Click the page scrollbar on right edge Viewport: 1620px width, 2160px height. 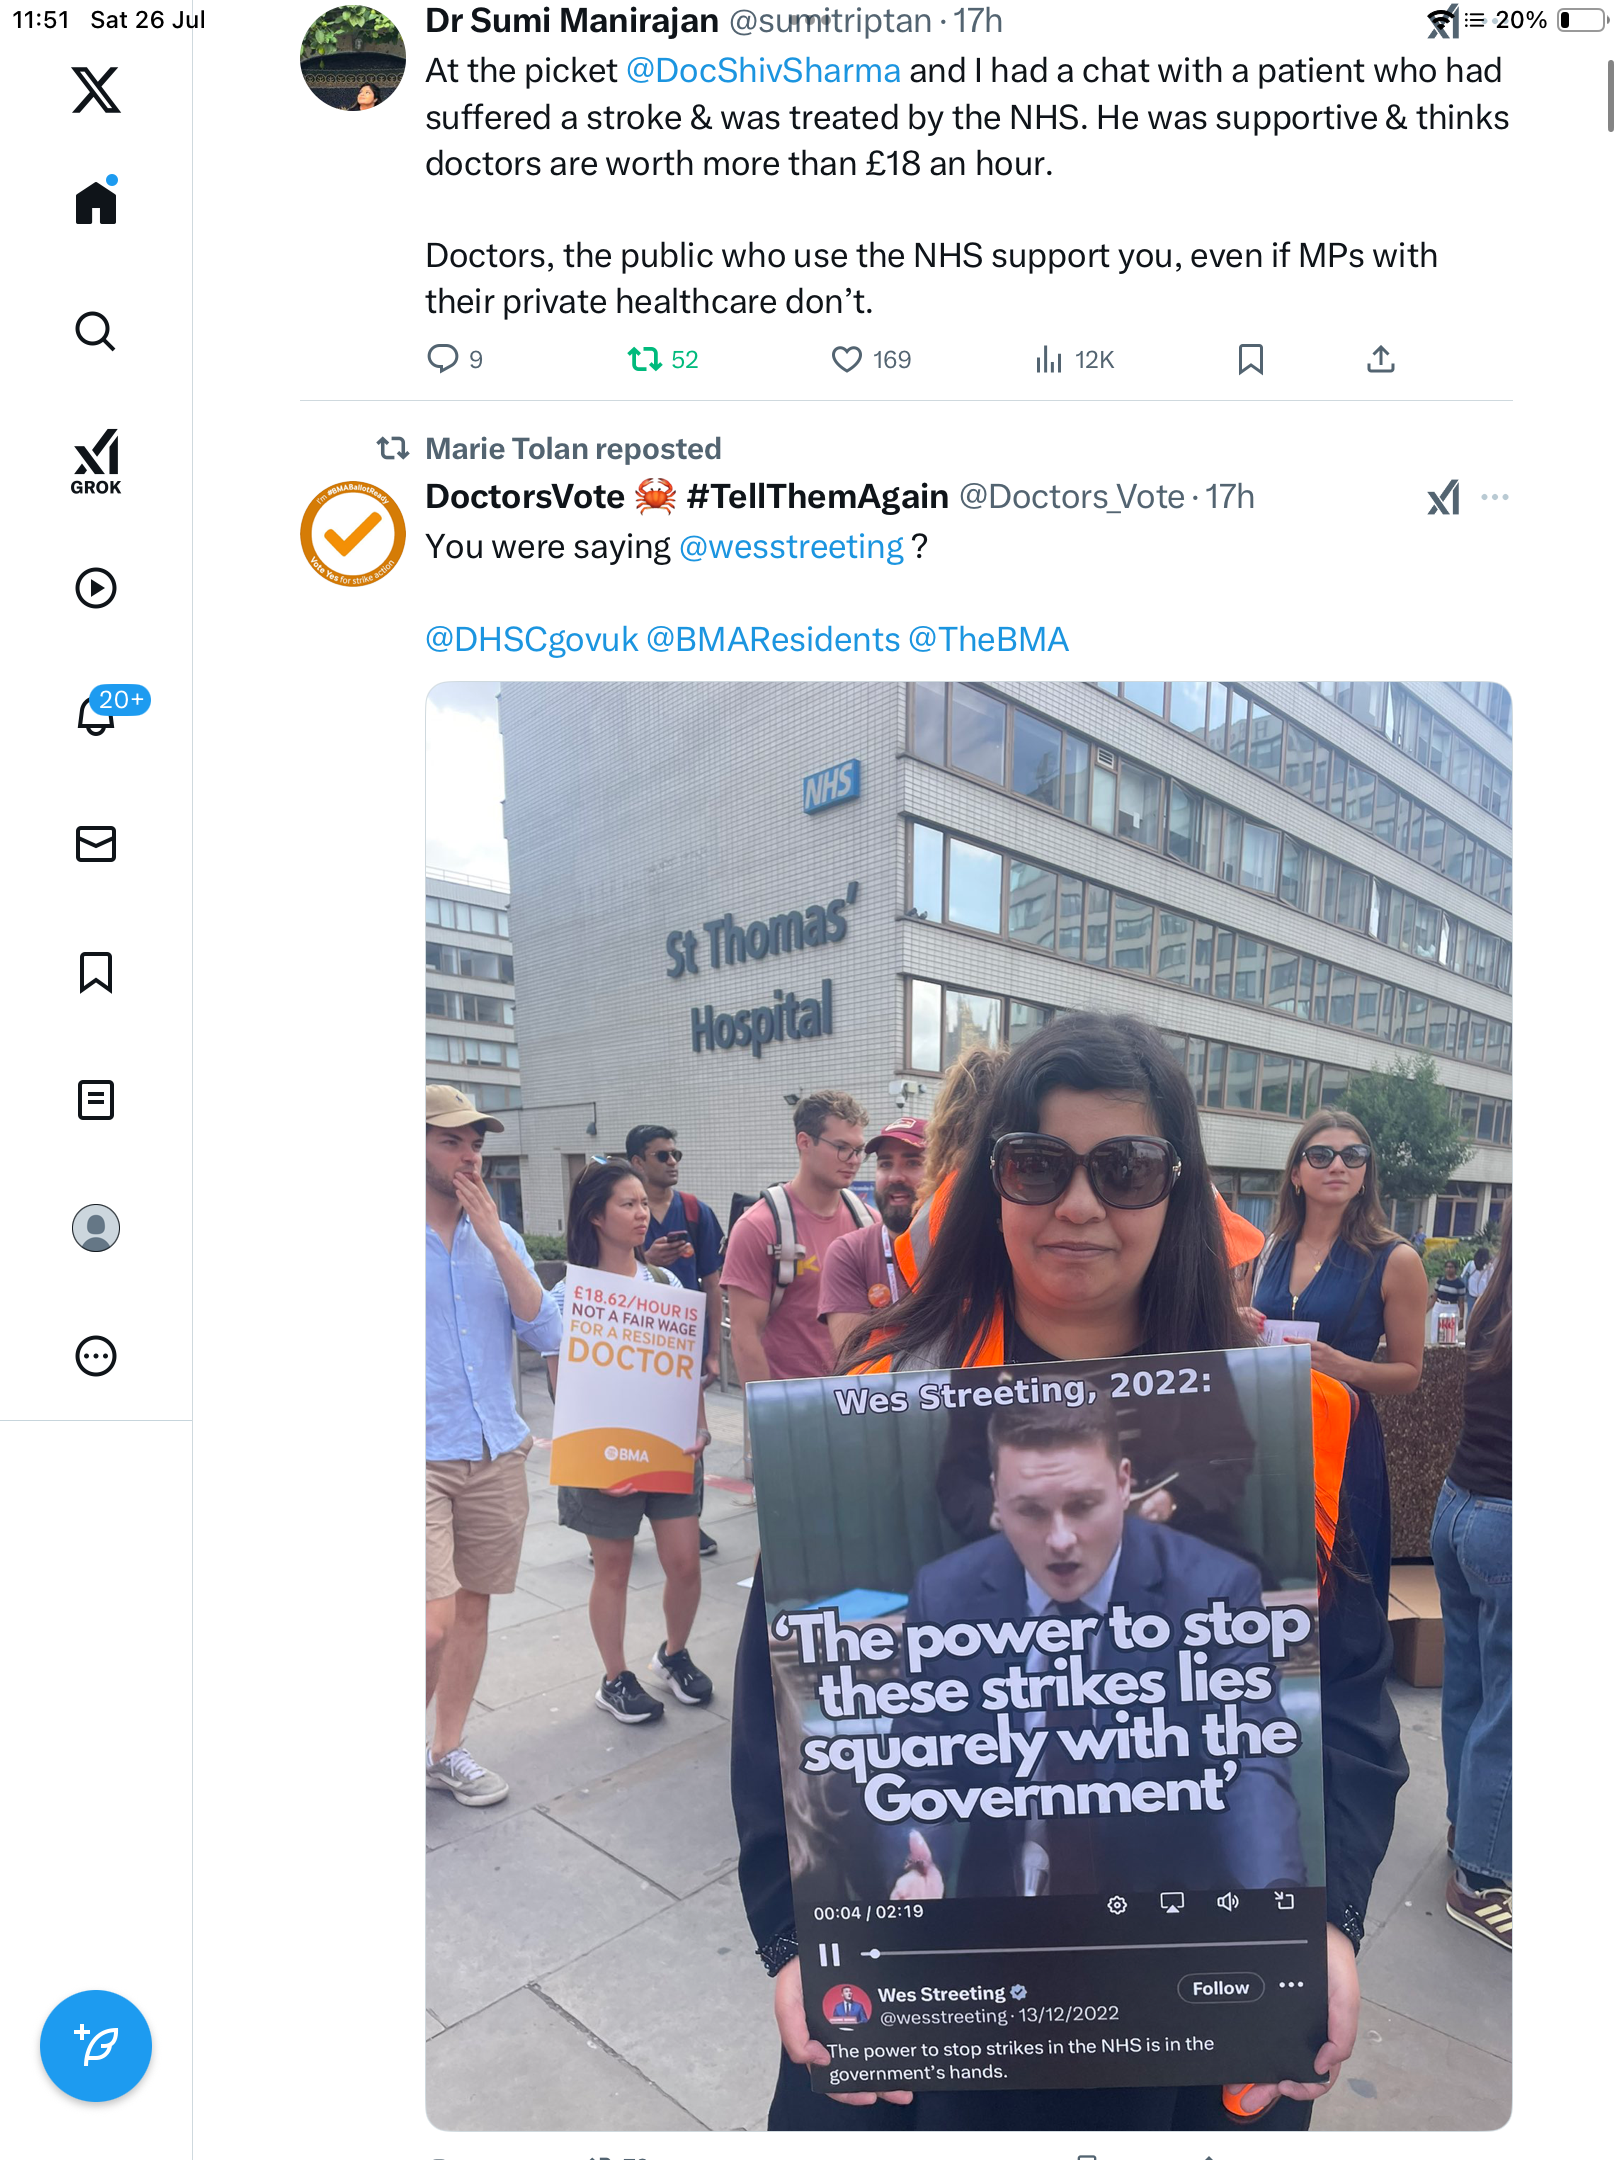(x=1610, y=96)
